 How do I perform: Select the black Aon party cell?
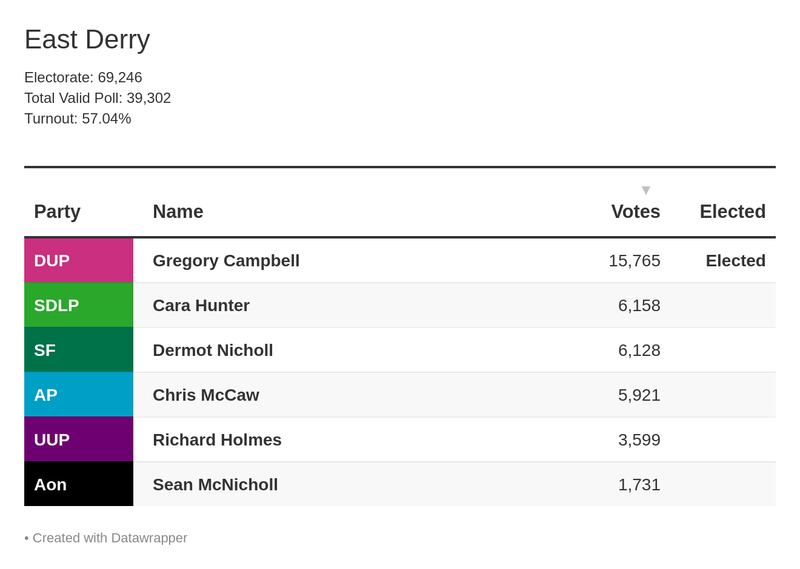(79, 485)
